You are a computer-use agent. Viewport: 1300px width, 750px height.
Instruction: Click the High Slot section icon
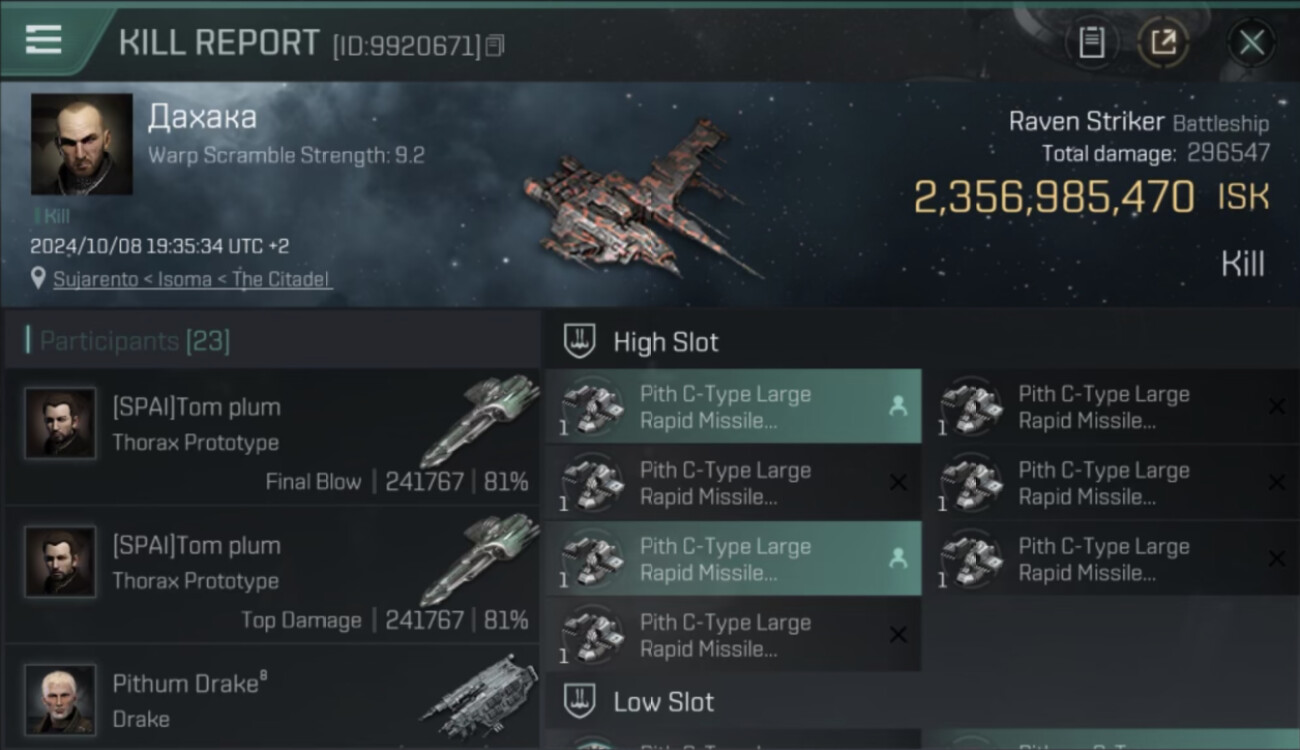[580, 341]
